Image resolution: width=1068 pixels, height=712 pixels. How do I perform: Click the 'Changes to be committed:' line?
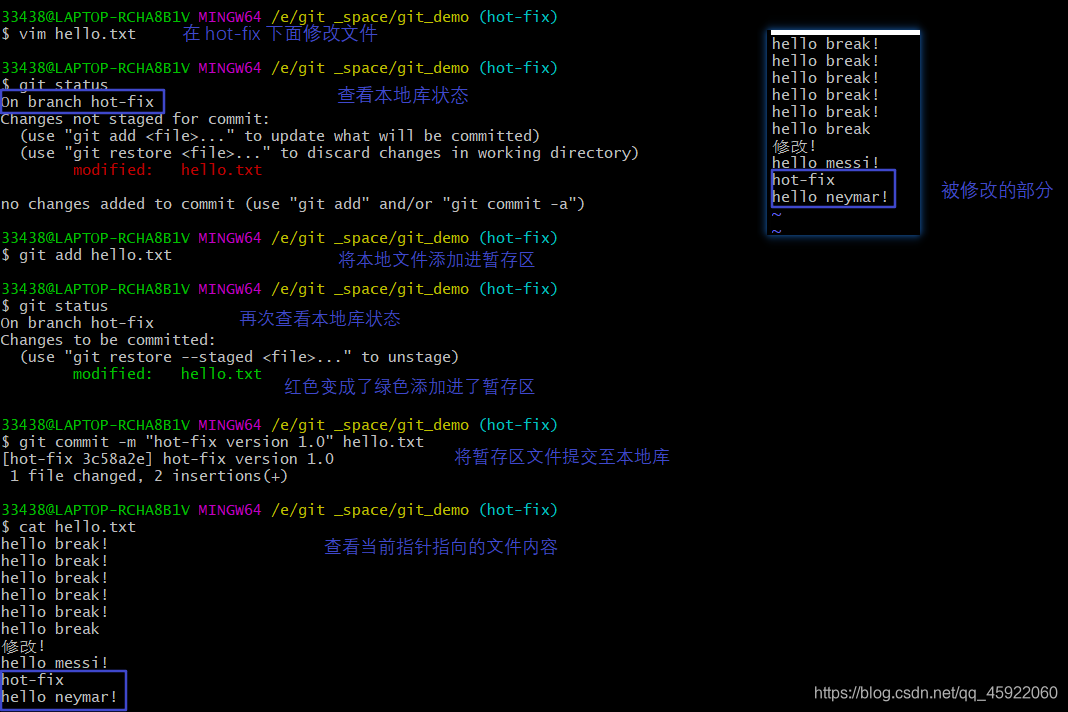coord(108,340)
